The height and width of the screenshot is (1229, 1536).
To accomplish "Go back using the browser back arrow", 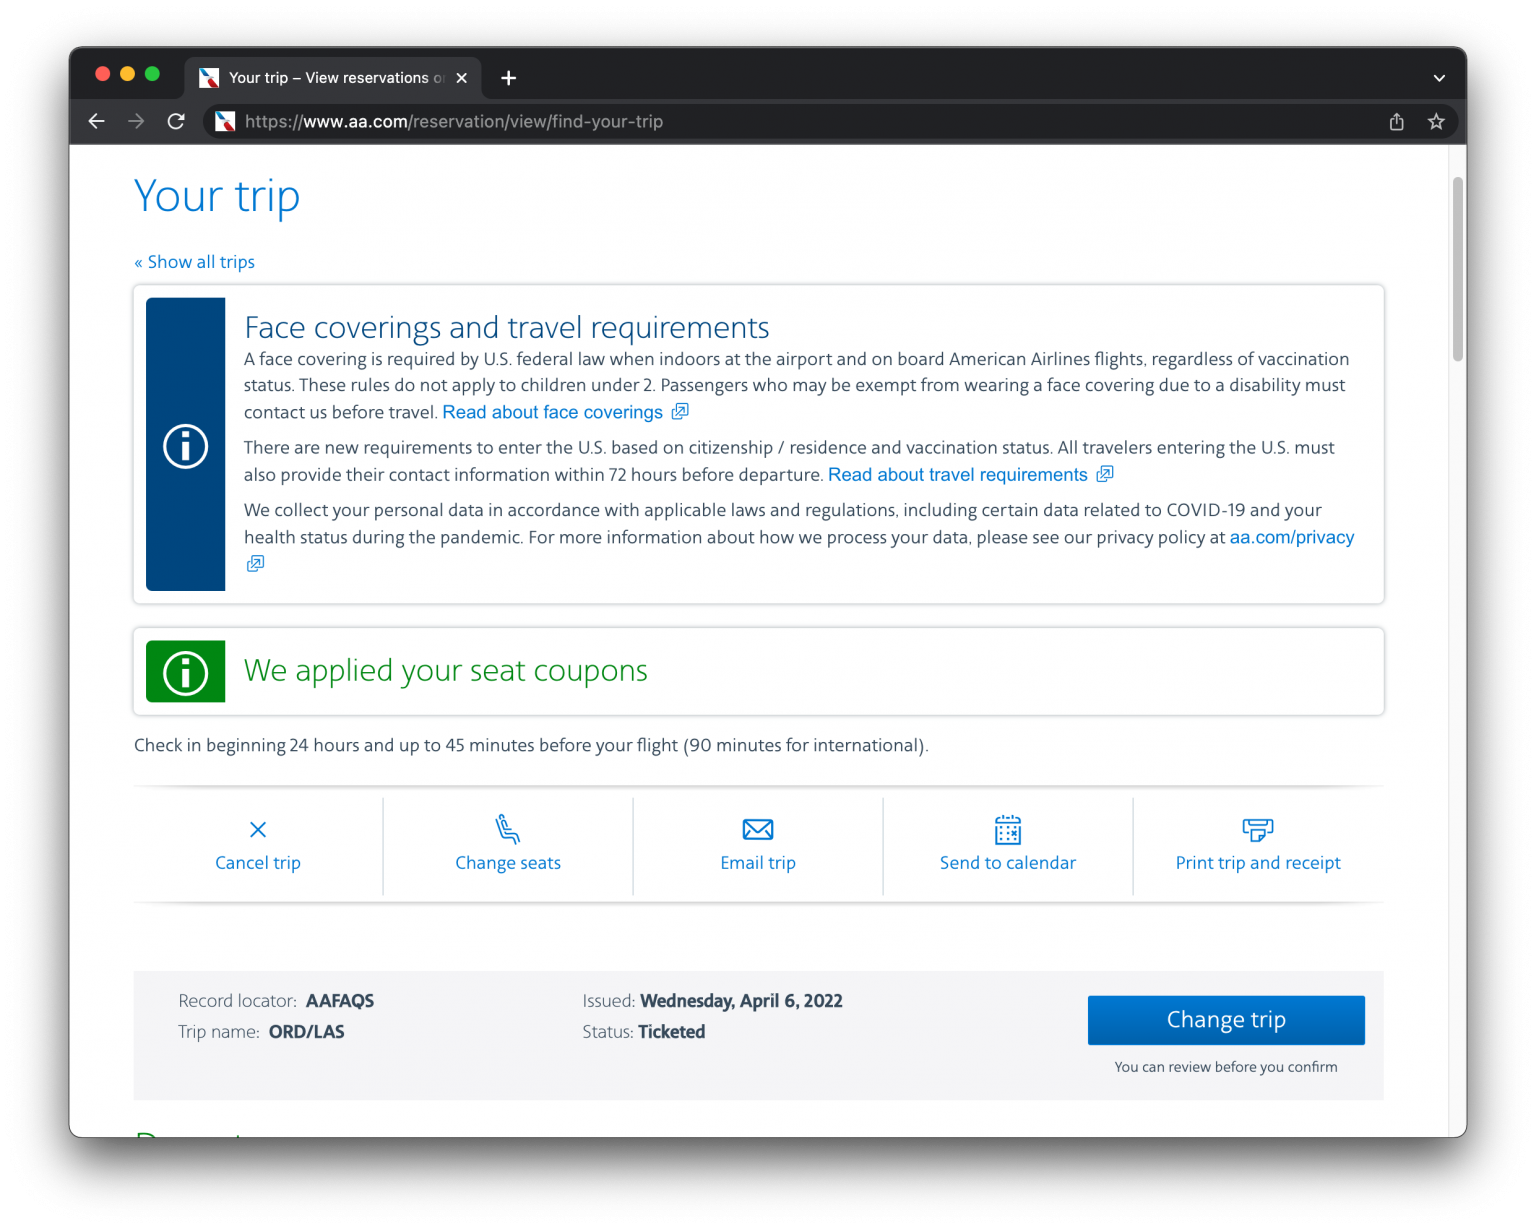I will click(96, 121).
